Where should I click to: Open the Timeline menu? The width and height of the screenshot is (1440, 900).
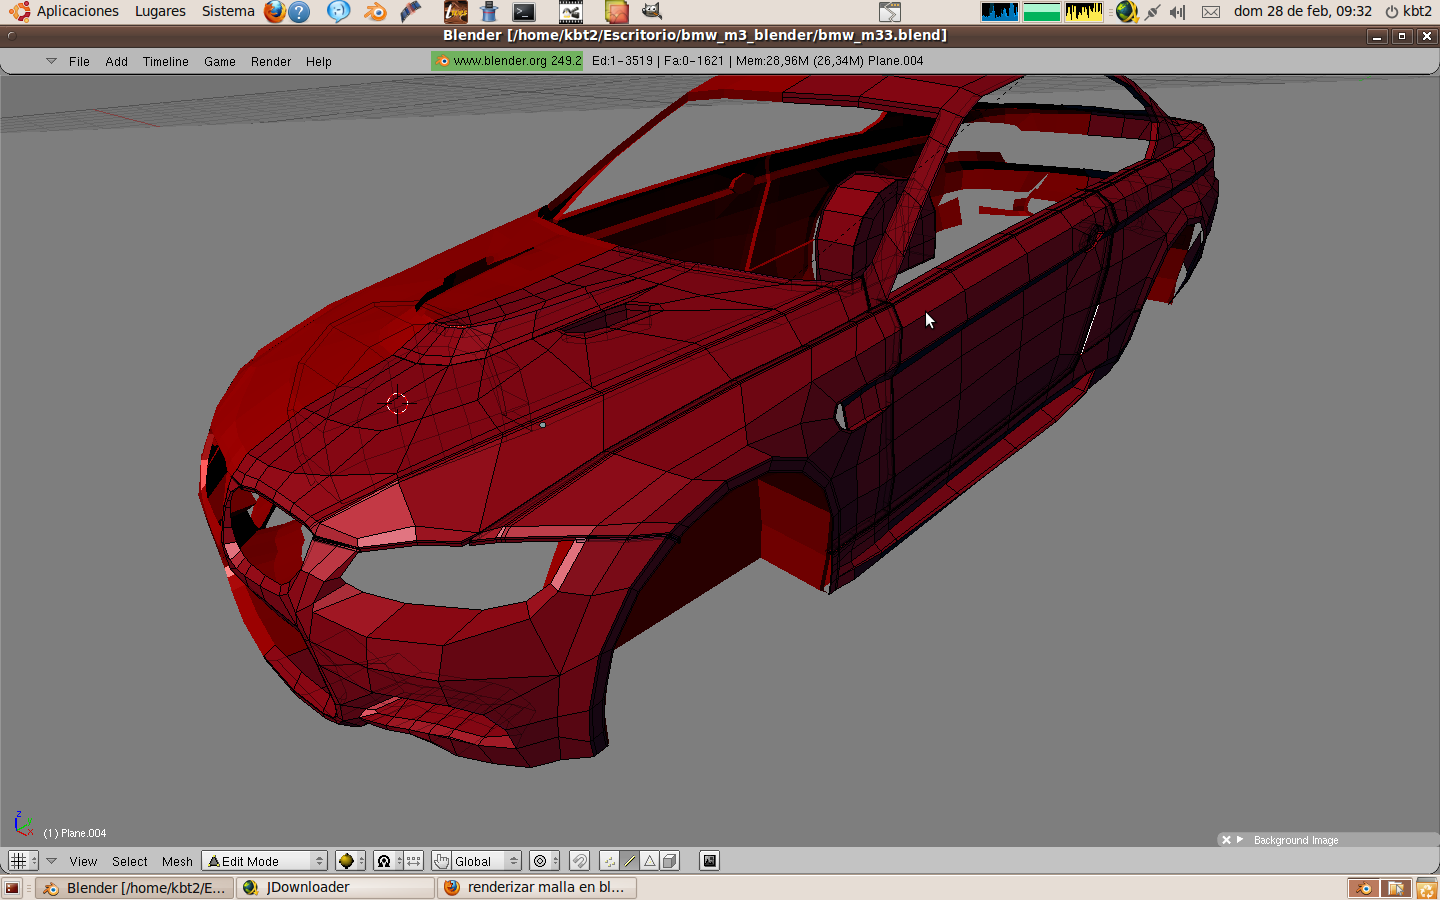(166, 62)
